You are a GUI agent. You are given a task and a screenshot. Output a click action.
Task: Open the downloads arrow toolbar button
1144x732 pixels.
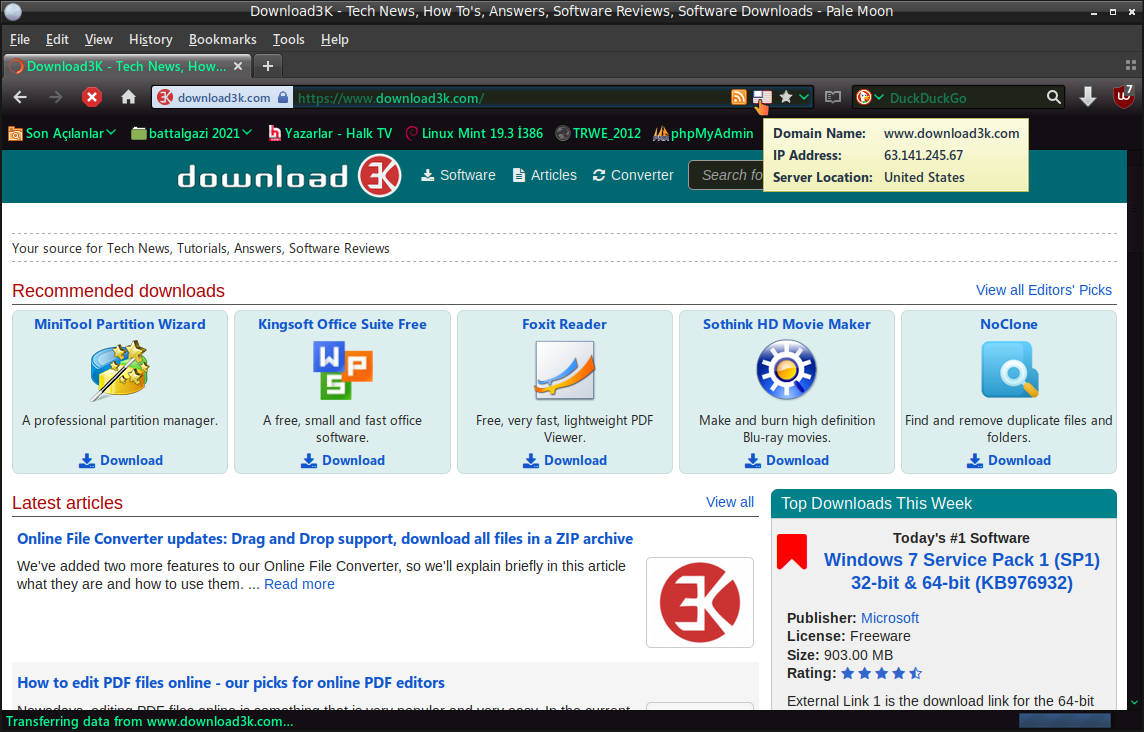pyautogui.click(x=1088, y=97)
